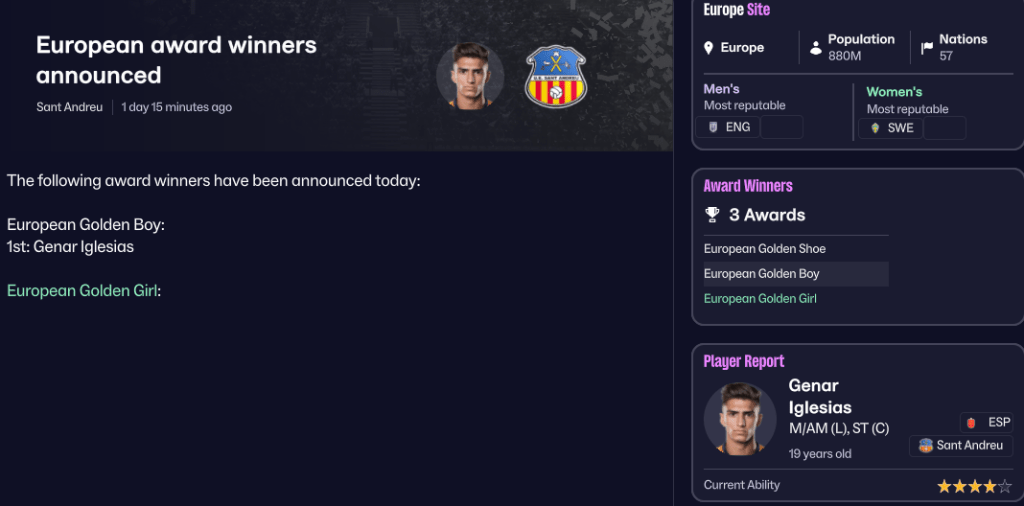
Task: Click the Current Ability star rating
Action: pyautogui.click(x=973, y=486)
